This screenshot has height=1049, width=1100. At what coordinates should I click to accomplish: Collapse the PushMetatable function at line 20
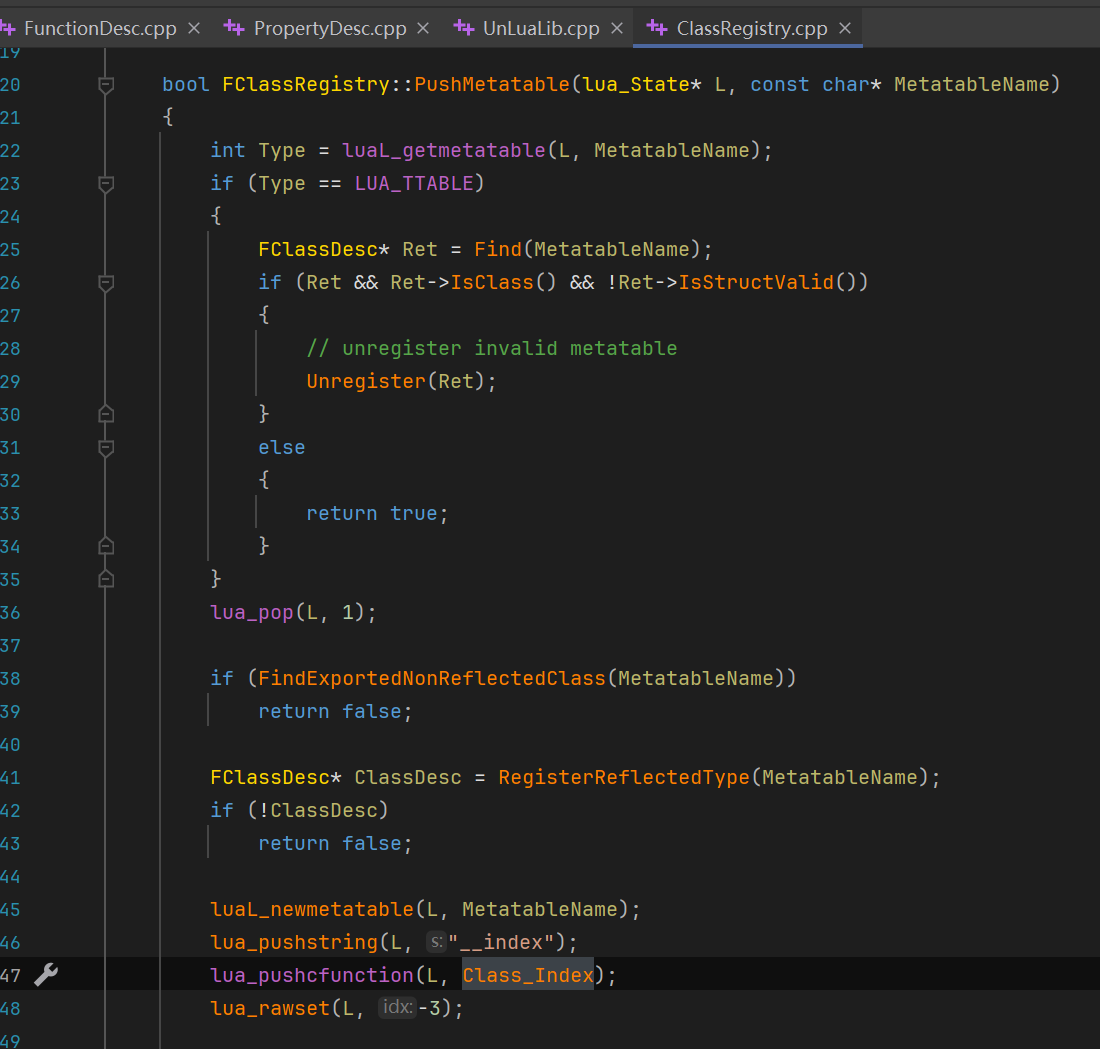pyautogui.click(x=106, y=85)
